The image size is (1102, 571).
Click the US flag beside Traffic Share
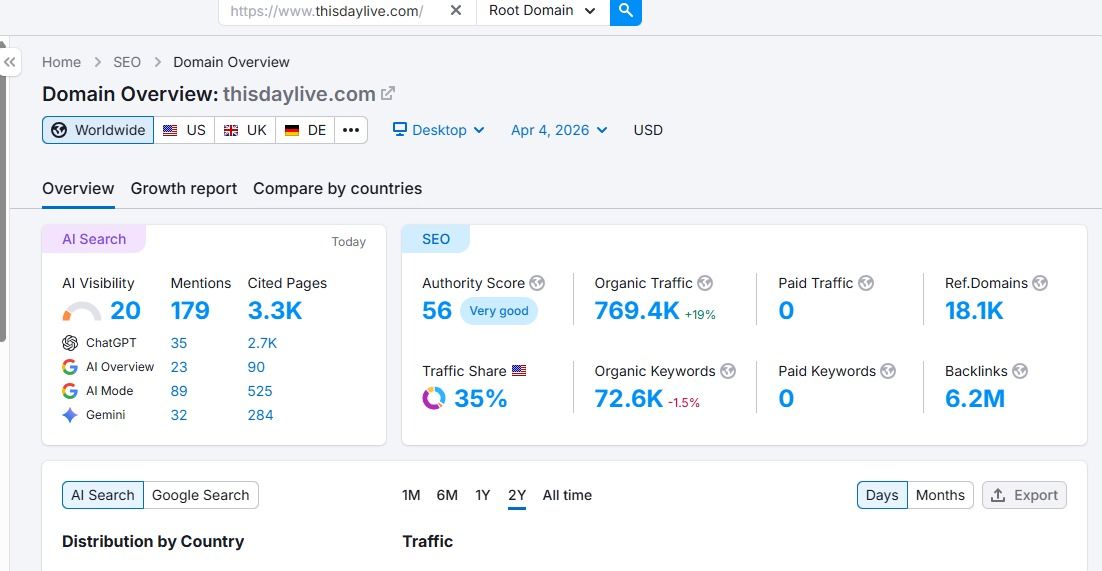point(519,371)
